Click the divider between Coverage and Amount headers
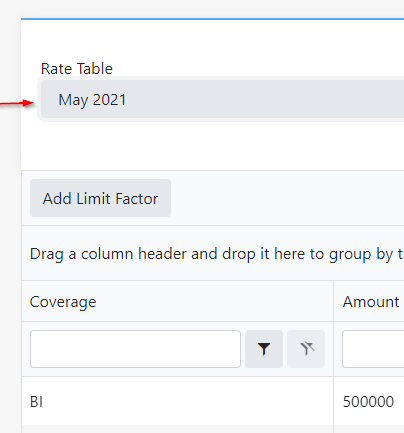This screenshot has height=433, width=404. click(333, 301)
